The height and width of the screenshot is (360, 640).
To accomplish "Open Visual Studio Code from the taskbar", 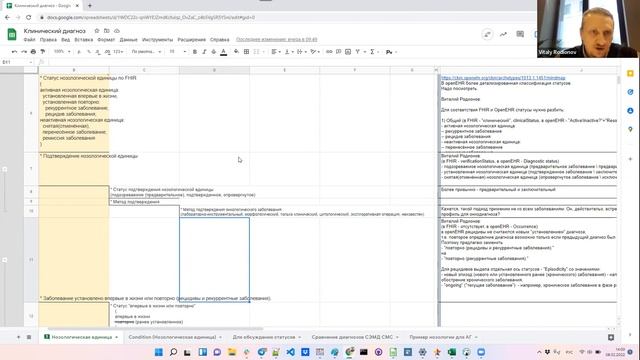I will [290, 352].
